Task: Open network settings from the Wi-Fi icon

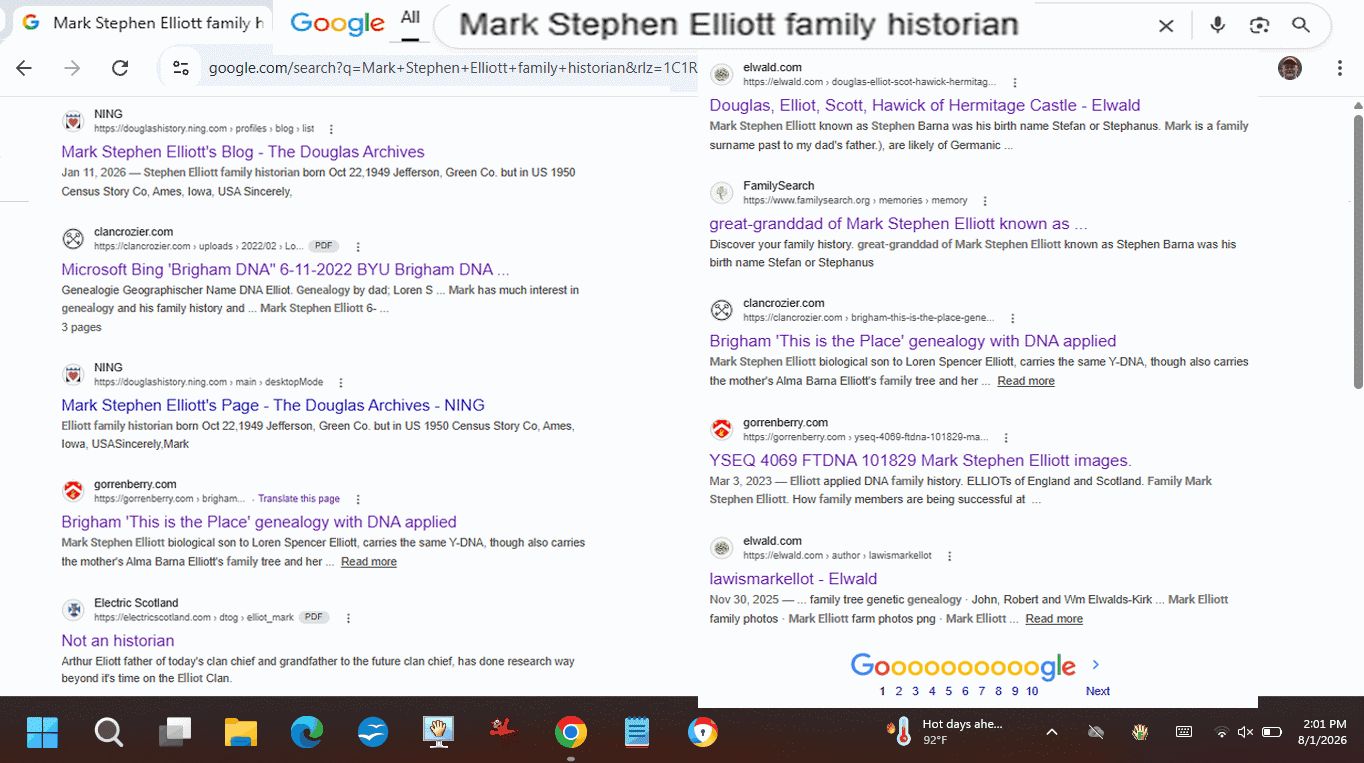Action: coord(1221,732)
